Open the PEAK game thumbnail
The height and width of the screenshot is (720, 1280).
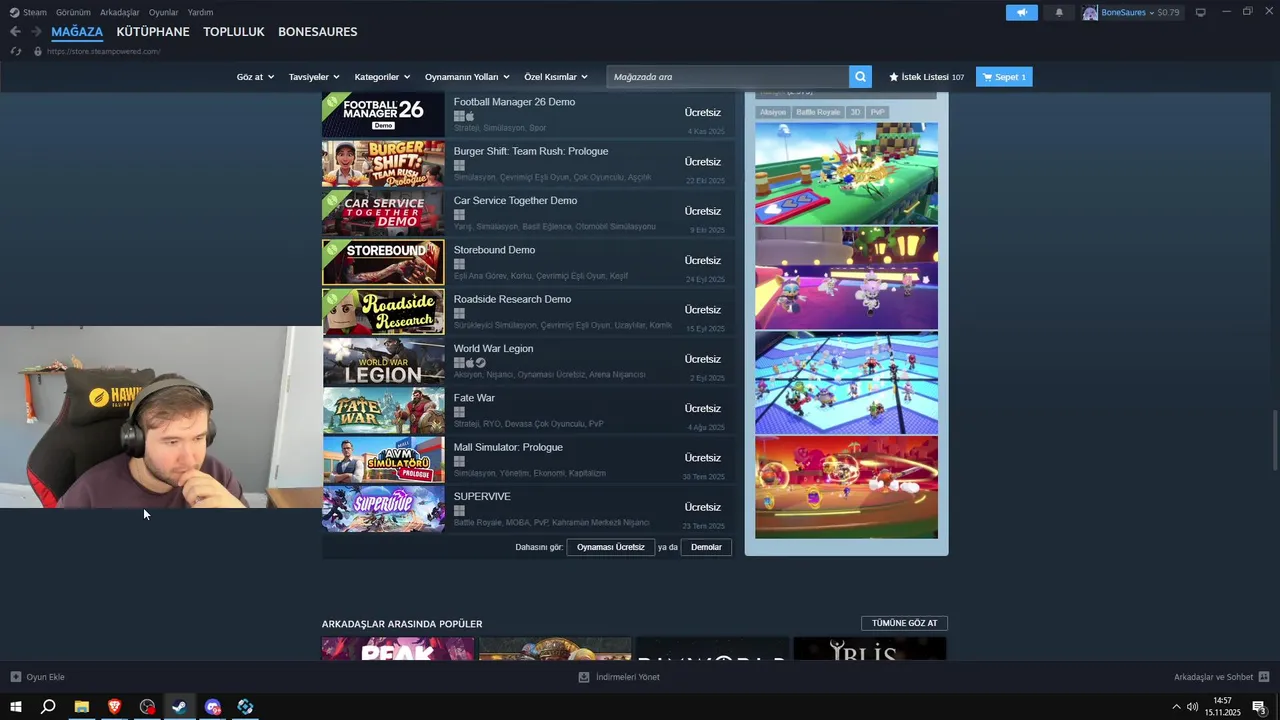tap(398, 649)
